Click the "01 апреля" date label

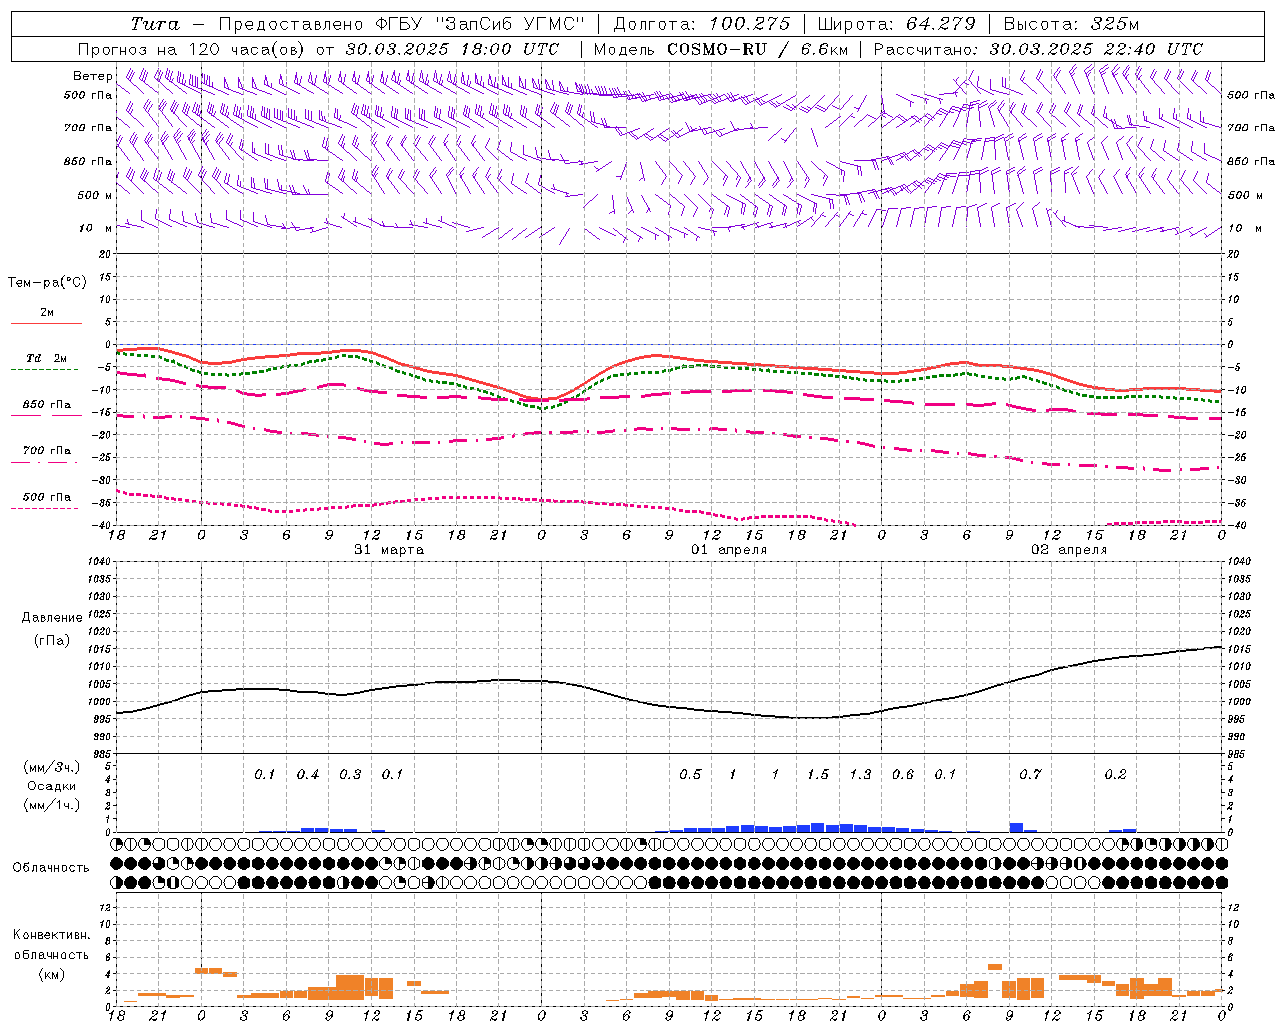click(x=729, y=550)
